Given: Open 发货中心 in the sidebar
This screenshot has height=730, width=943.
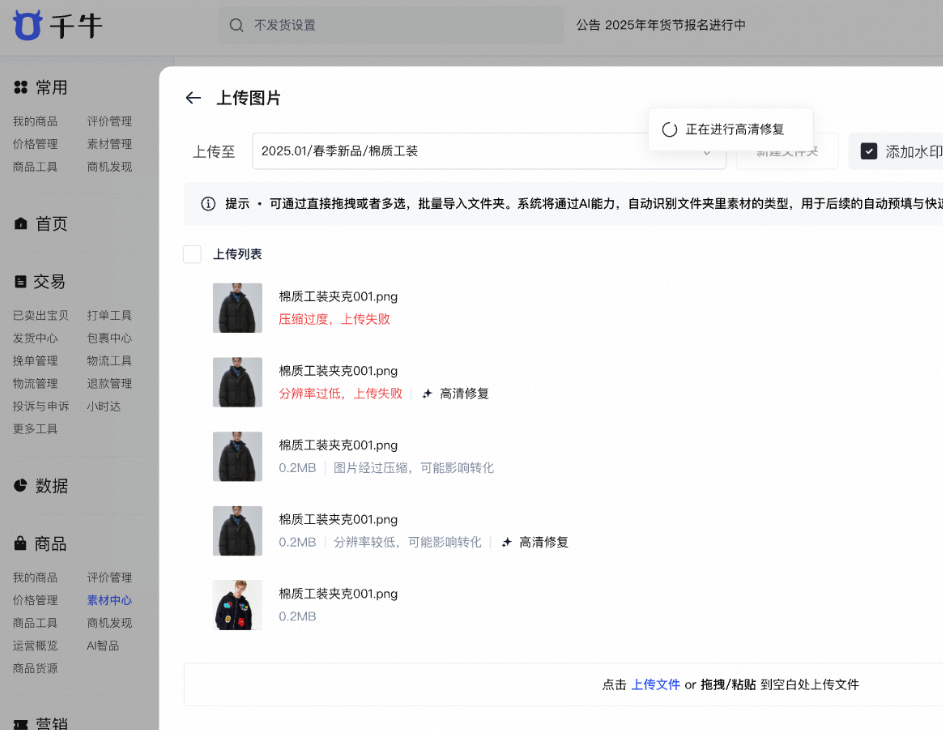Looking at the screenshot, I should [38, 338].
